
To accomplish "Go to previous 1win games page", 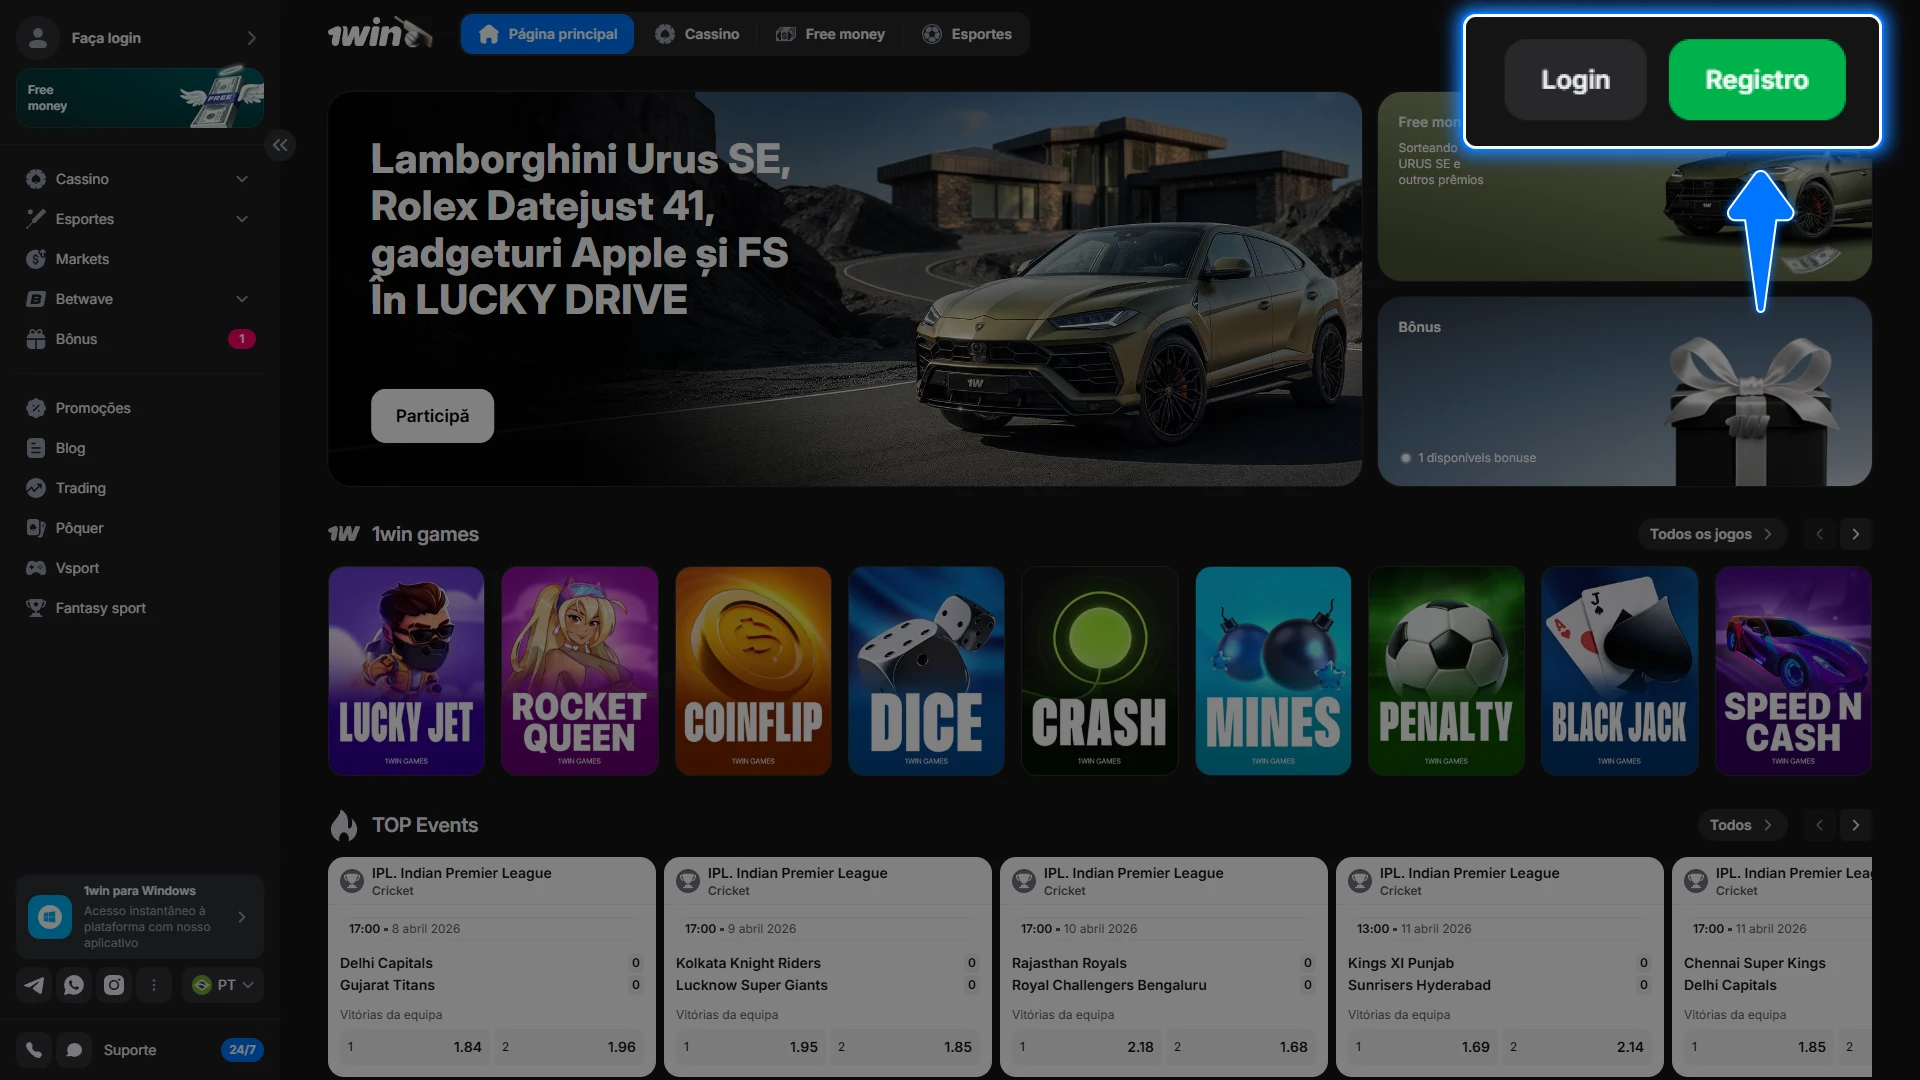I will point(1820,534).
